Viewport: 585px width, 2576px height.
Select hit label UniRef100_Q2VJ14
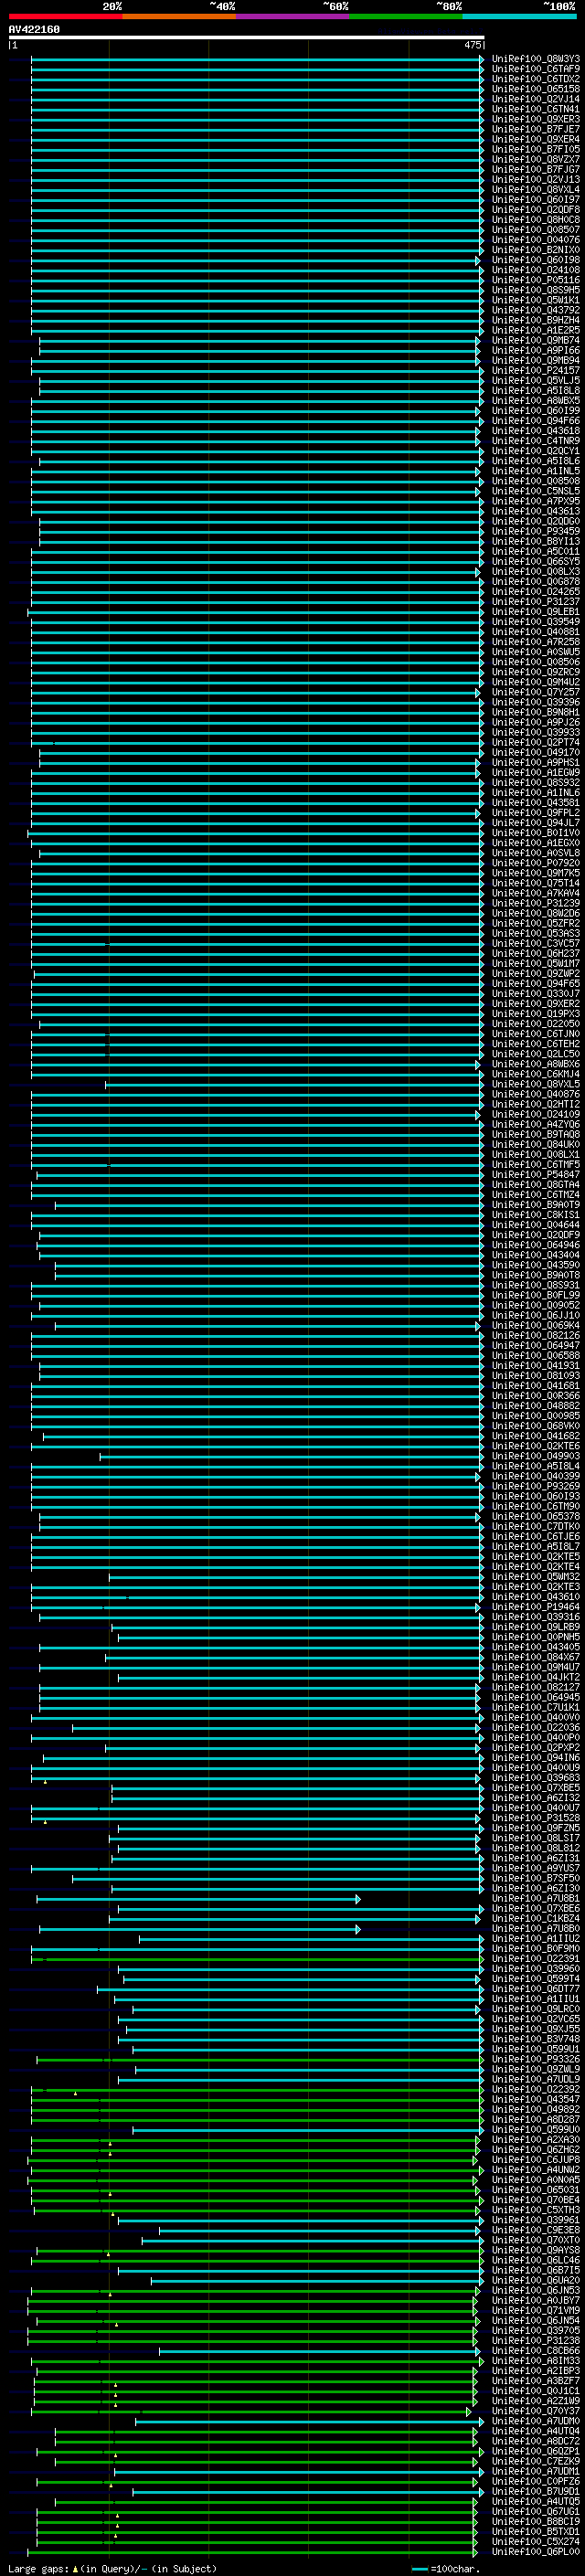click(x=536, y=99)
